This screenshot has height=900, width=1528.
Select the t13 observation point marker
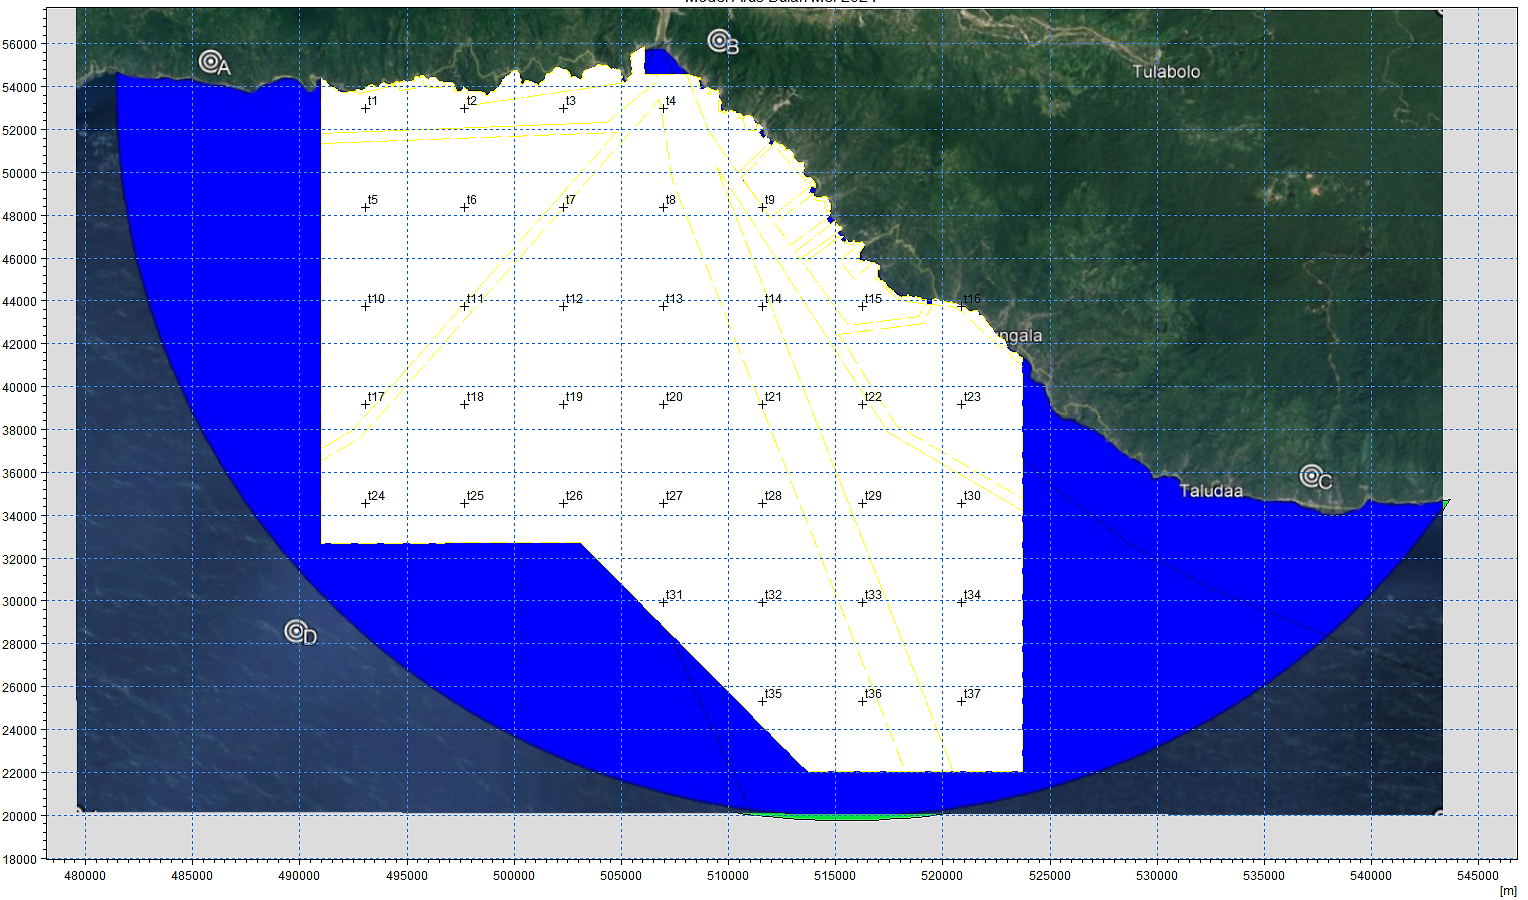coord(663,305)
